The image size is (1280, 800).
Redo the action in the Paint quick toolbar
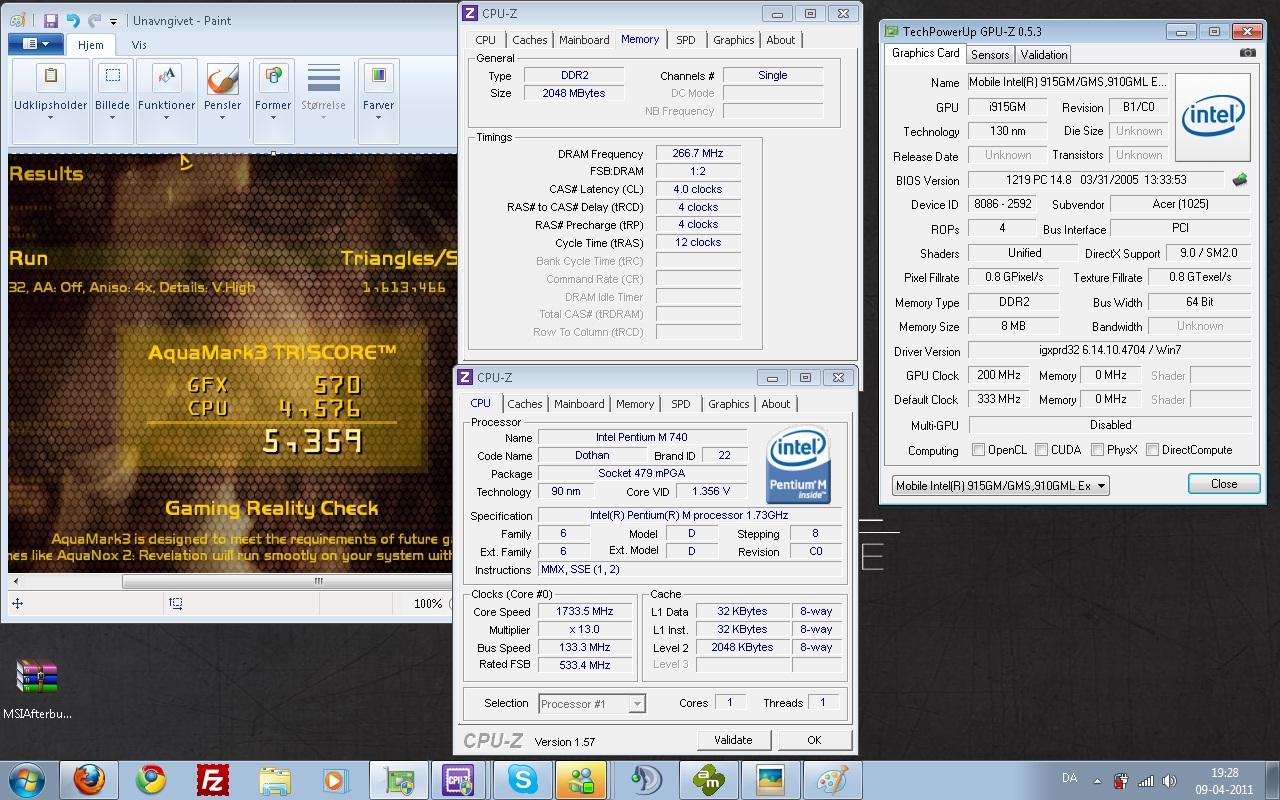pos(94,20)
